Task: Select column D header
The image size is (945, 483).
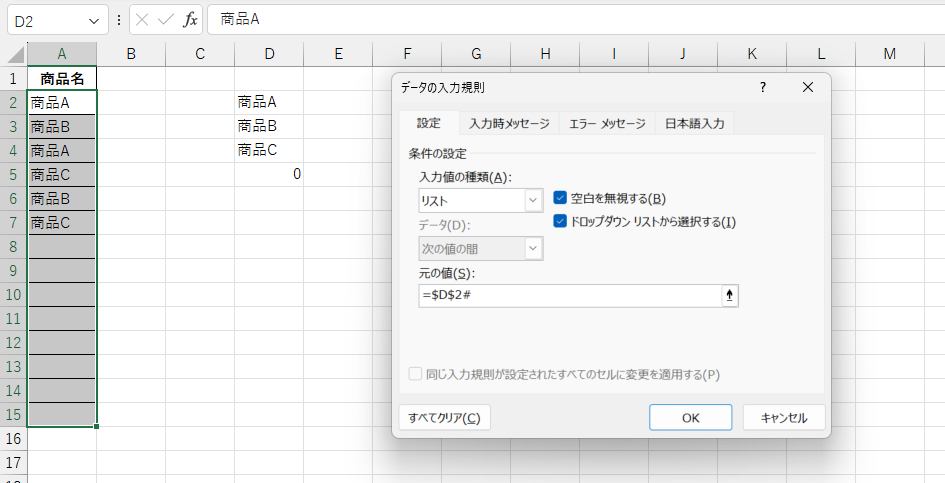Action: tap(269, 53)
